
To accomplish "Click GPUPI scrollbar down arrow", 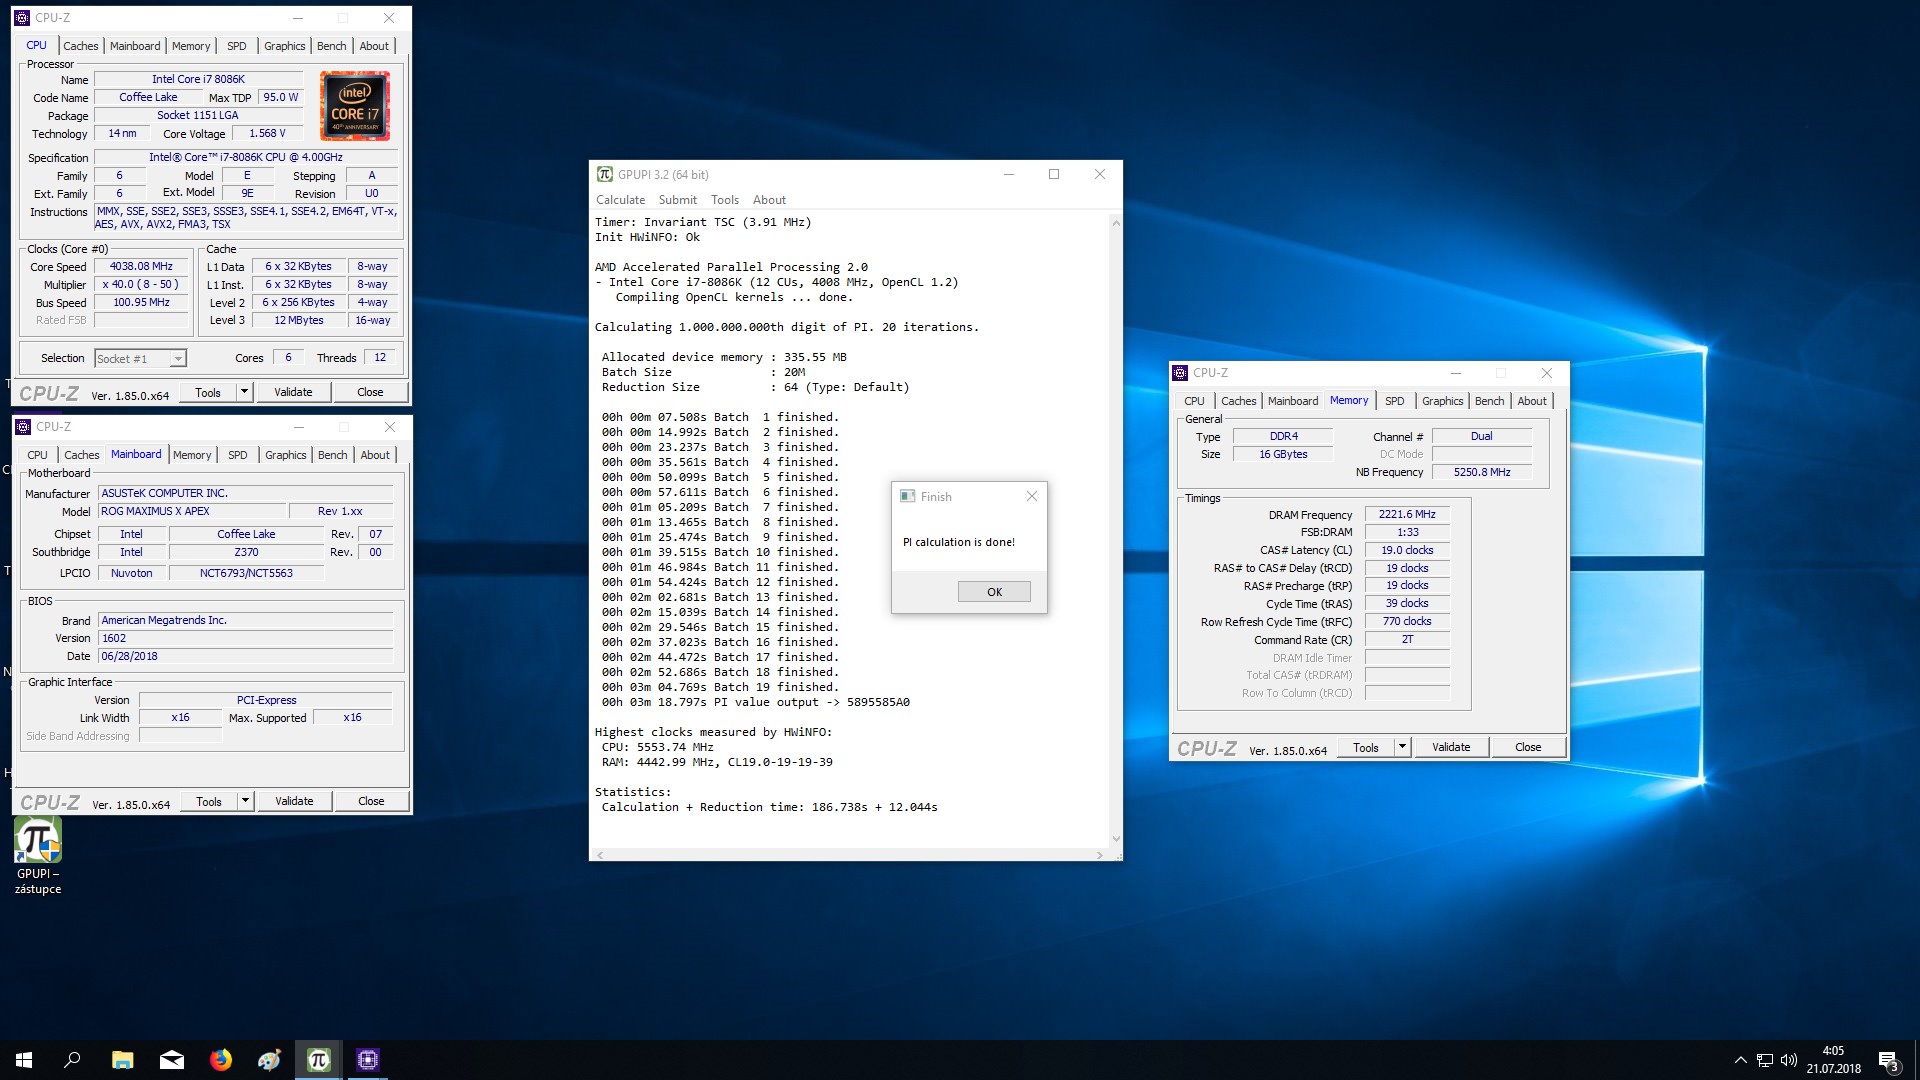I will 1116,839.
